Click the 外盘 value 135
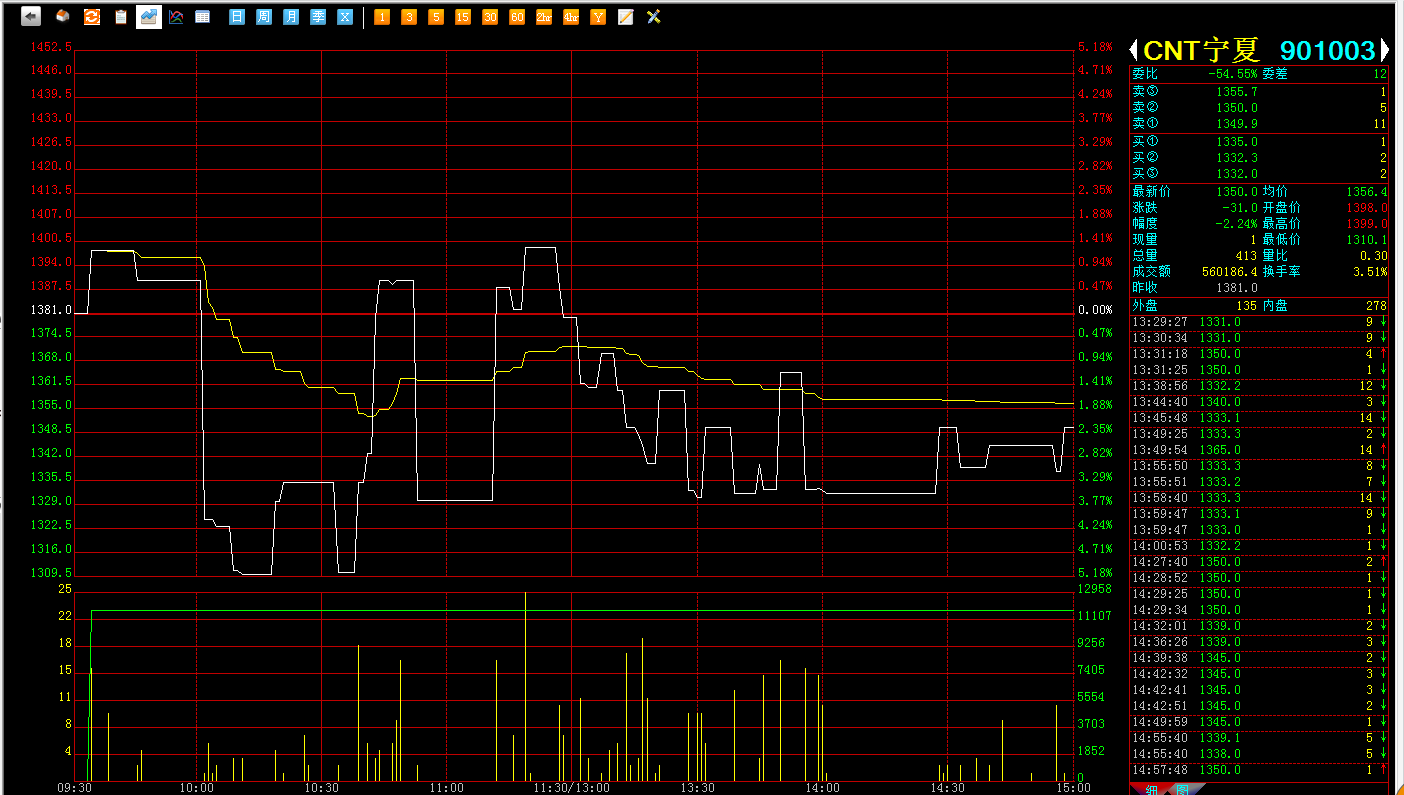The image size is (1404, 795). [x=1246, y=305]
